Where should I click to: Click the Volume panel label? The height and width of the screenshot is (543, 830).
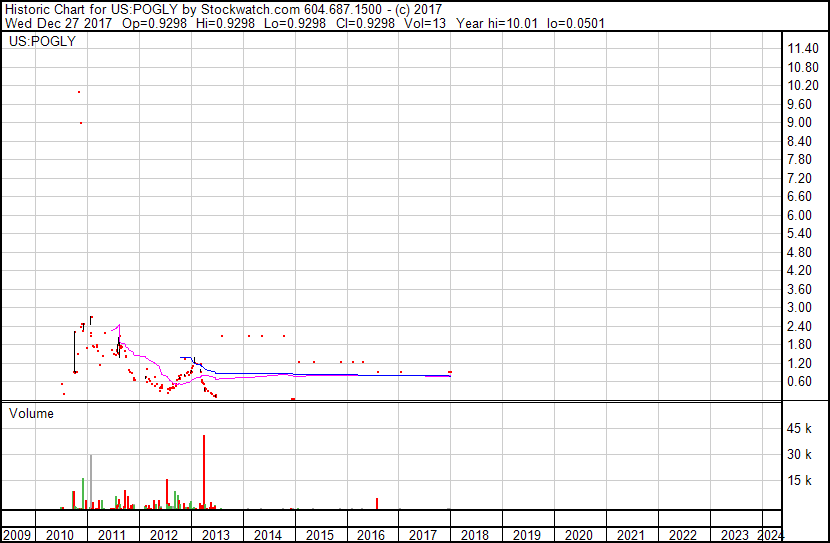31,413
